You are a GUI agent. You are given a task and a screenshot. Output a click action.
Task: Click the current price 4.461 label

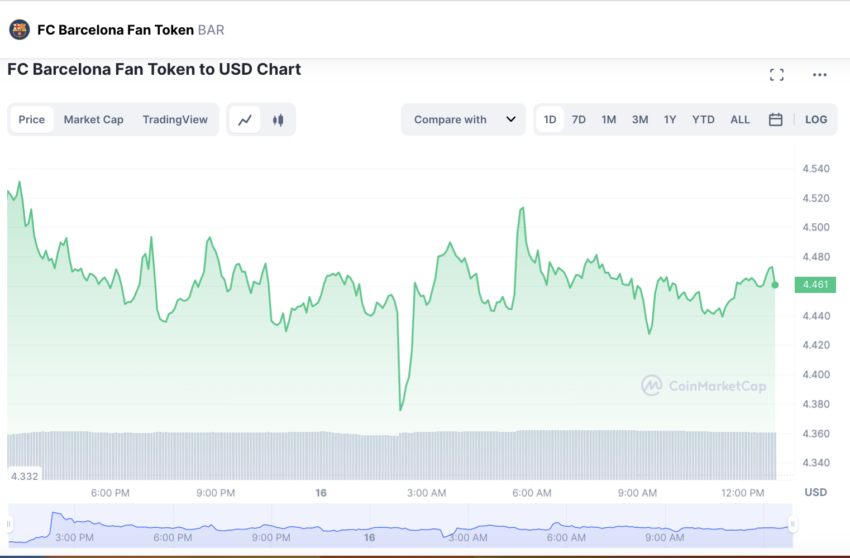point(815,285)
